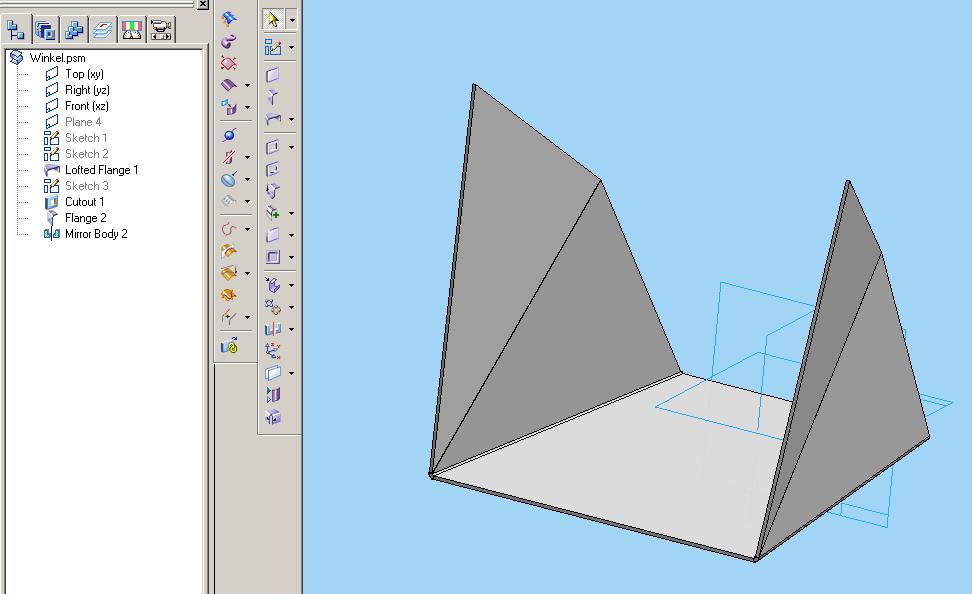This screenshot has height=594, width=972.
Task: Select the Jog tool
Action: click(x=273, y=190)
